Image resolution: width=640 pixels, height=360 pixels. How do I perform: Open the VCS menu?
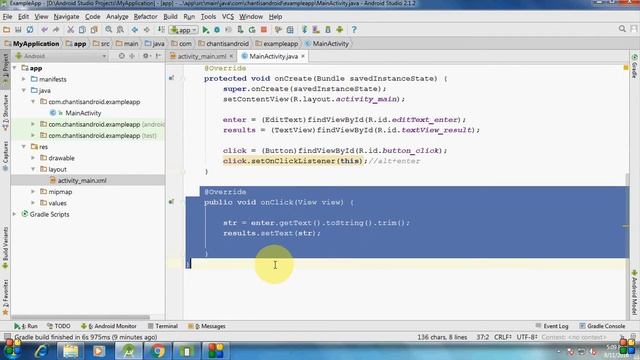228,17
